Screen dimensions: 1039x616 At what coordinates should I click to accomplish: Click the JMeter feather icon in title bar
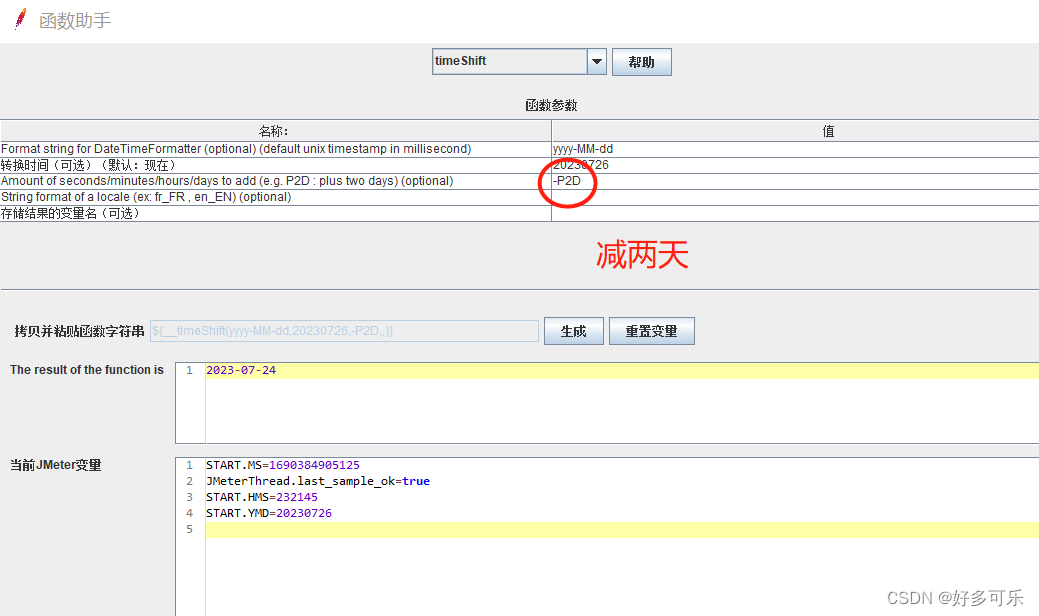pyautogui.click(x=21, y=19)
